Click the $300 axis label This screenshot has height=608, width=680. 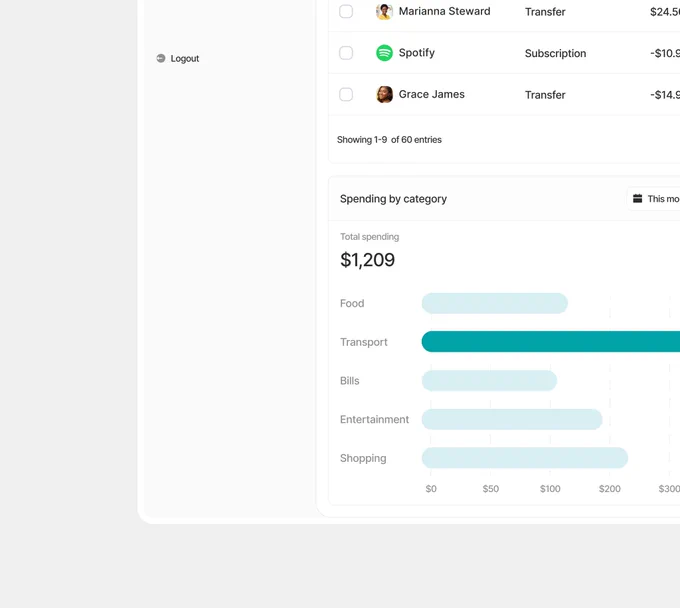pyautogui.click(x=669, y=489)
